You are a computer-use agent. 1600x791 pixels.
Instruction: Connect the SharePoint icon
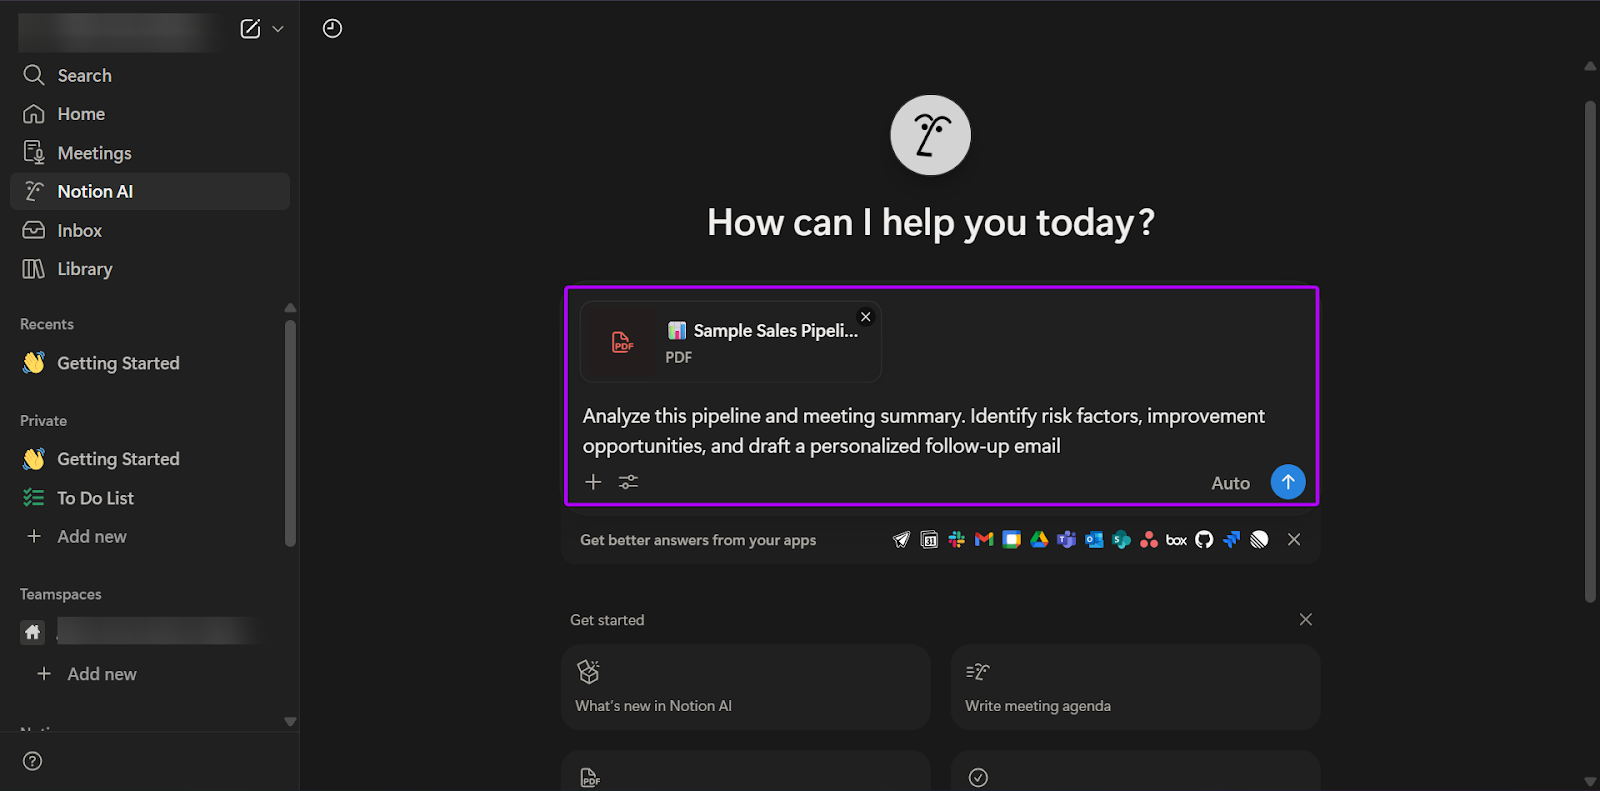pyautogui.click(x=1122, y=540)
